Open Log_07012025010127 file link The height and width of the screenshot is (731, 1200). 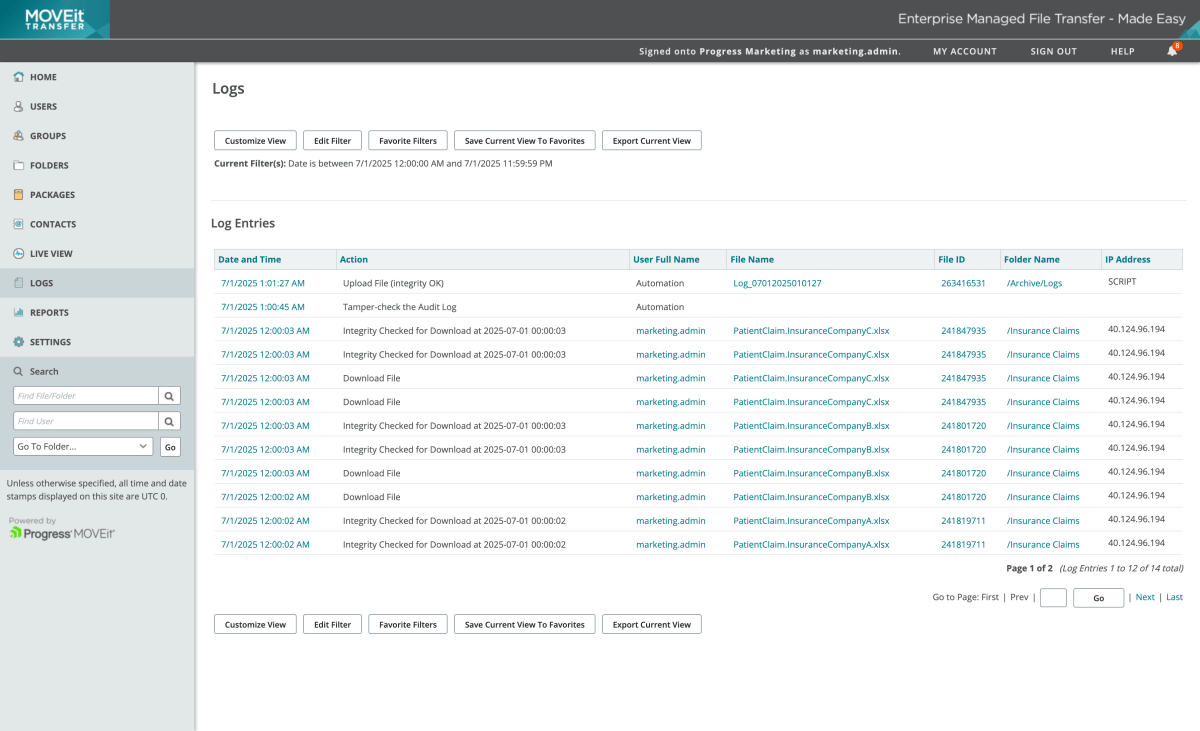pyautogui.click(x=777, y=283)
